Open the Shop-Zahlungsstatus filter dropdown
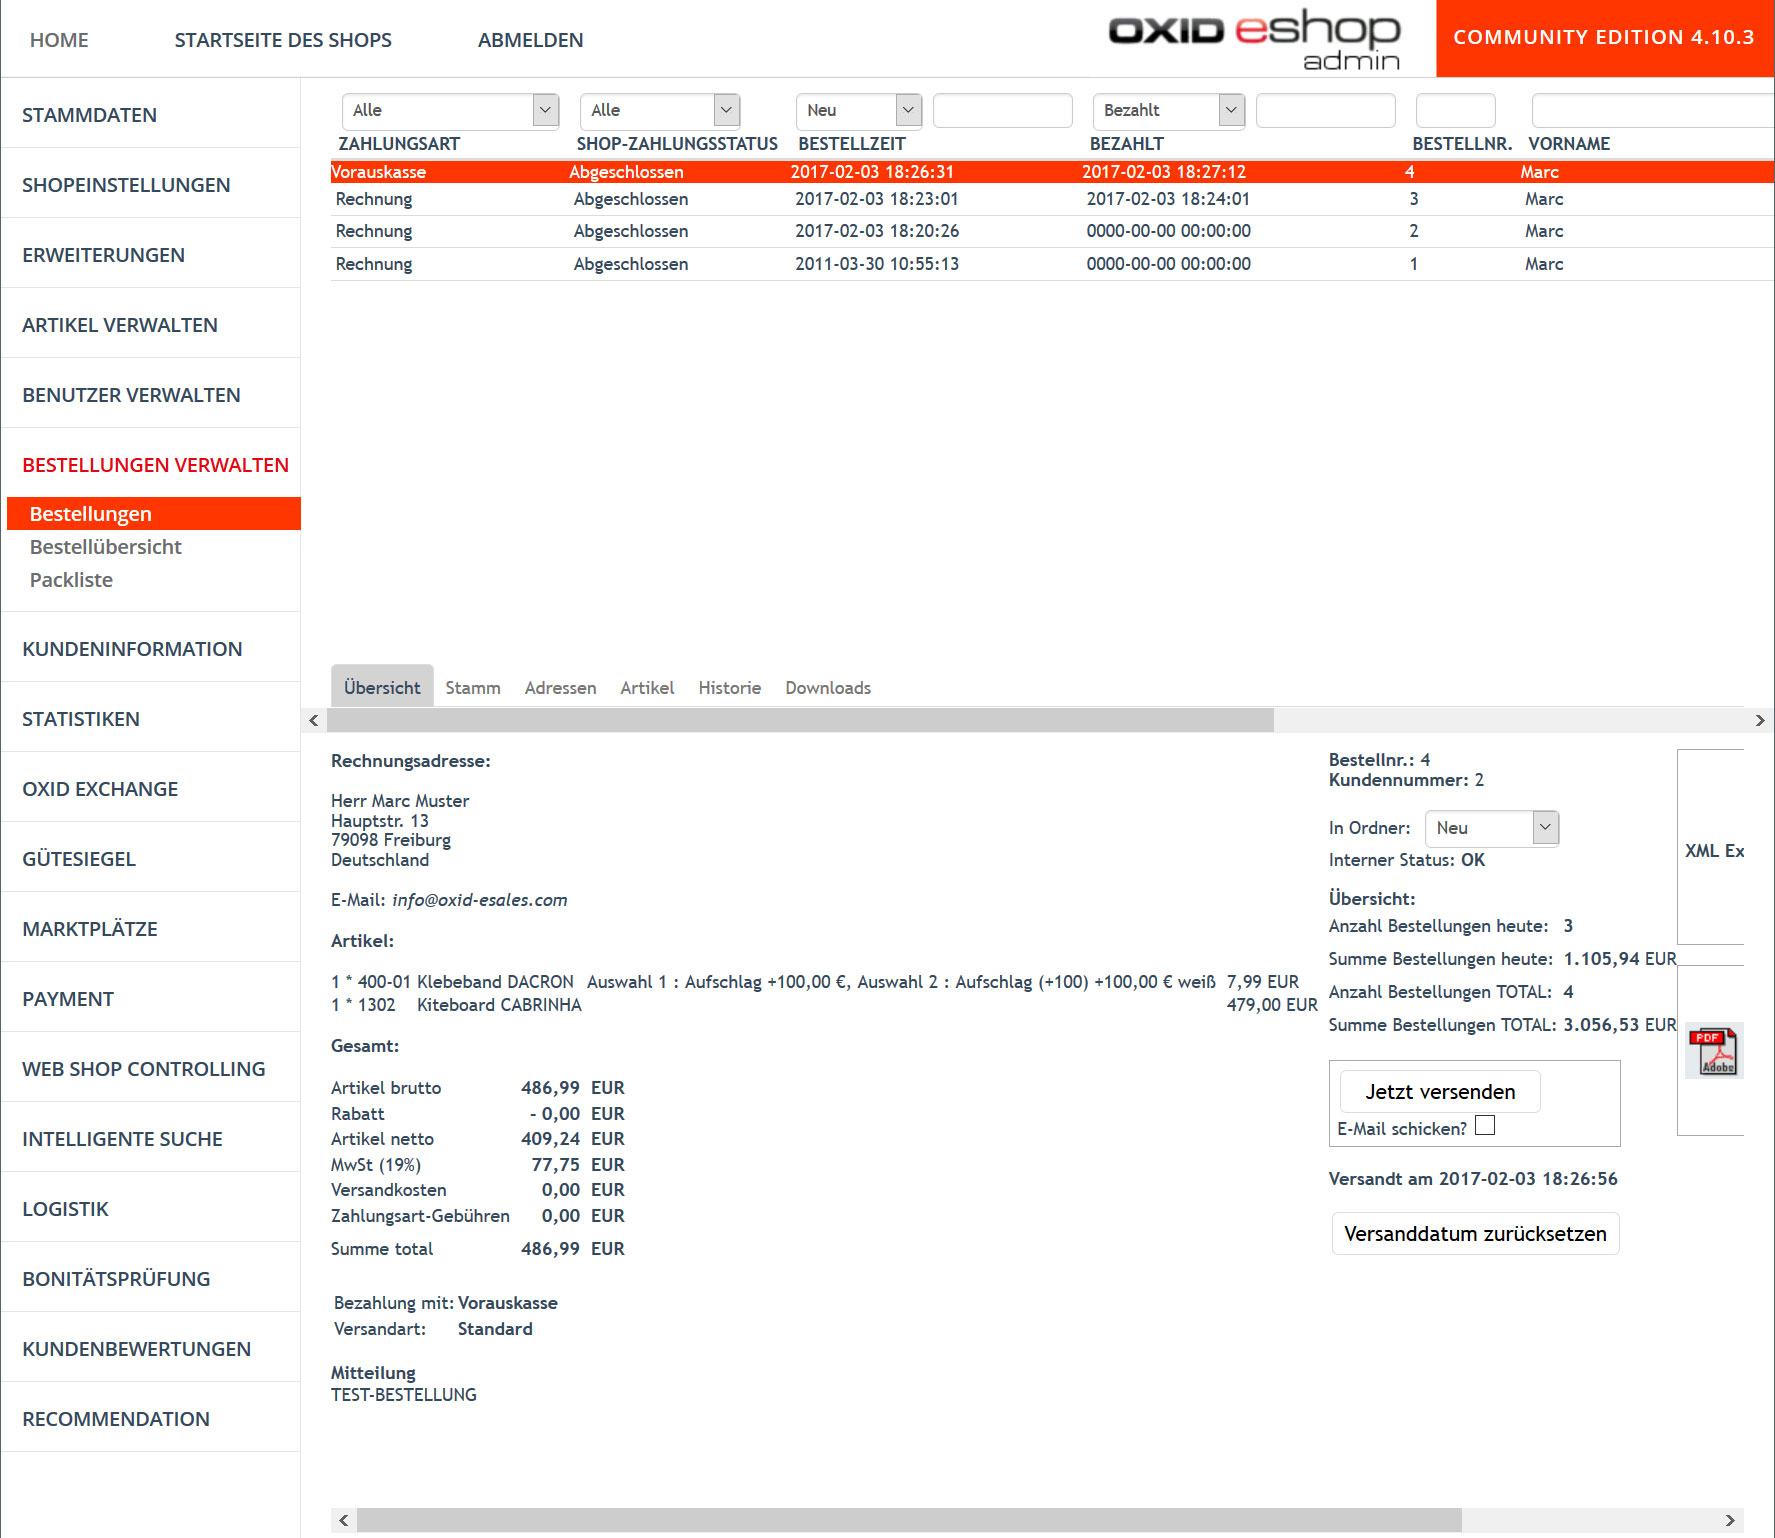Image resolution: width=1775 pixels, height=1538 pixels. click(x=660, y=110)
